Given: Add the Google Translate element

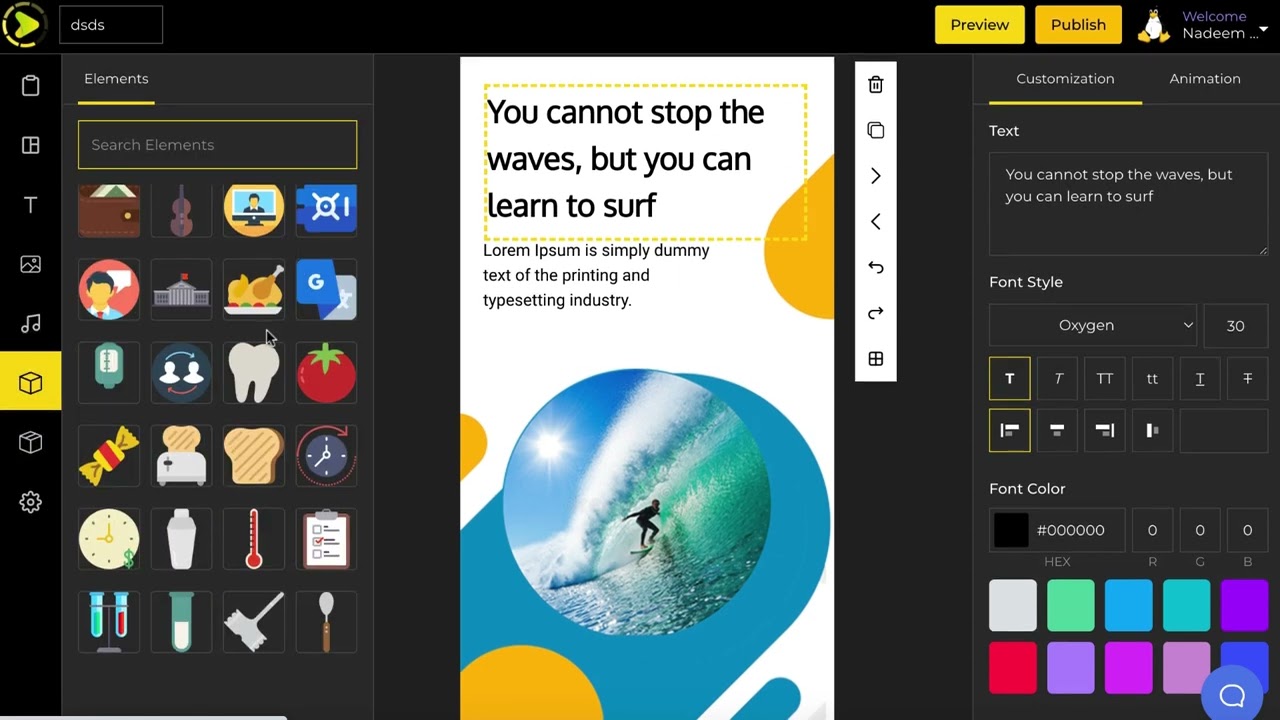Looking at the screenshot, I should (326, 290).
